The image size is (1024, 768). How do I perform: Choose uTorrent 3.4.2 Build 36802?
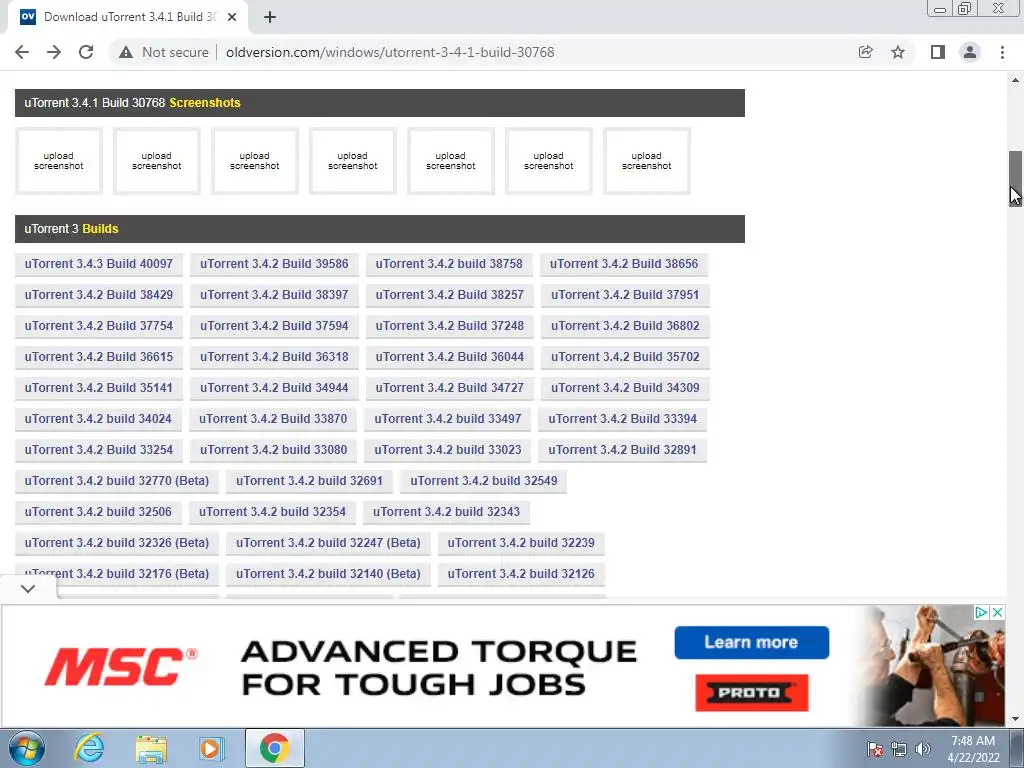625,326
